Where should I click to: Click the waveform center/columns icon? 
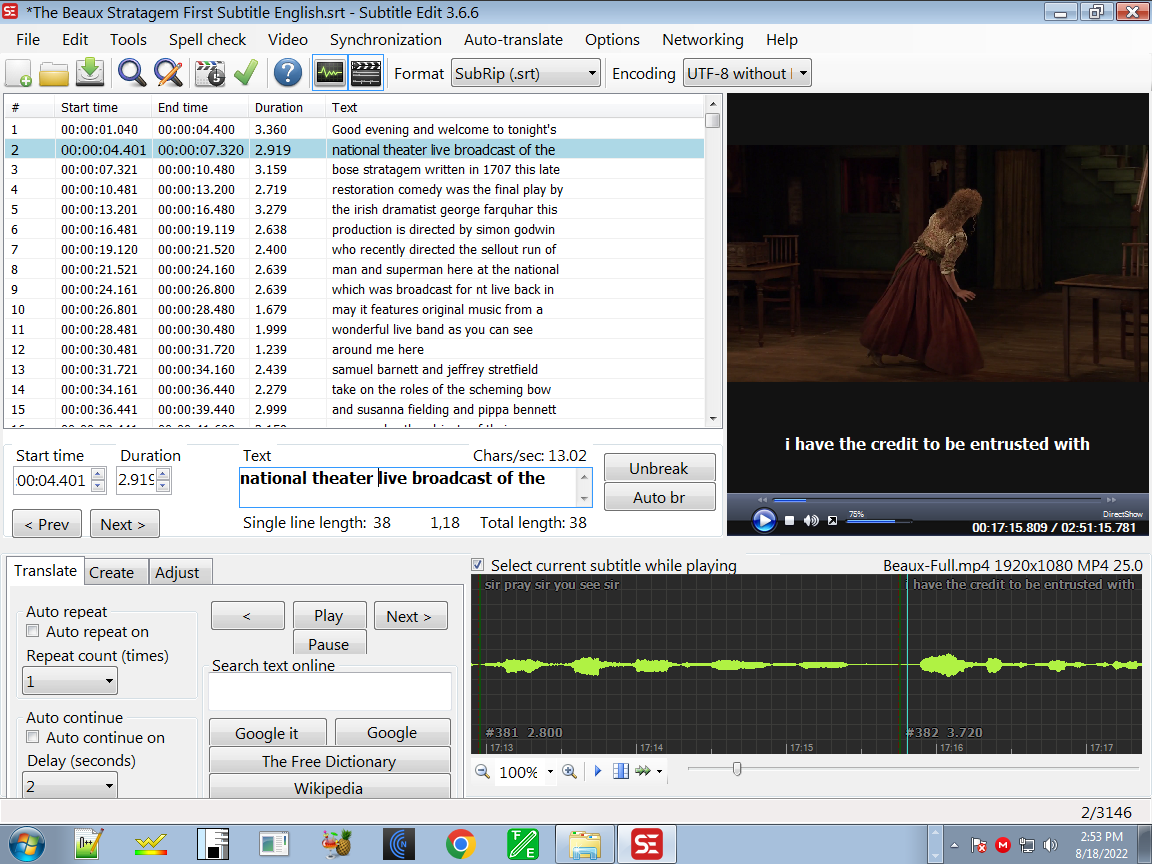click(x=621, y=771)
